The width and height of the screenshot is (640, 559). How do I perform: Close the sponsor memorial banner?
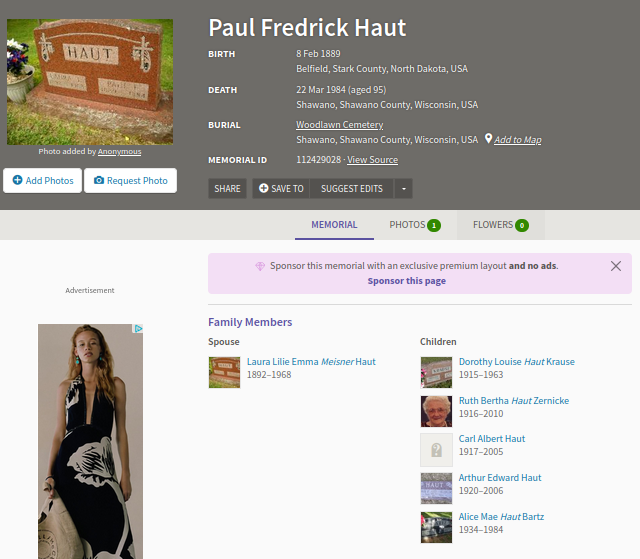click(616, 266)
